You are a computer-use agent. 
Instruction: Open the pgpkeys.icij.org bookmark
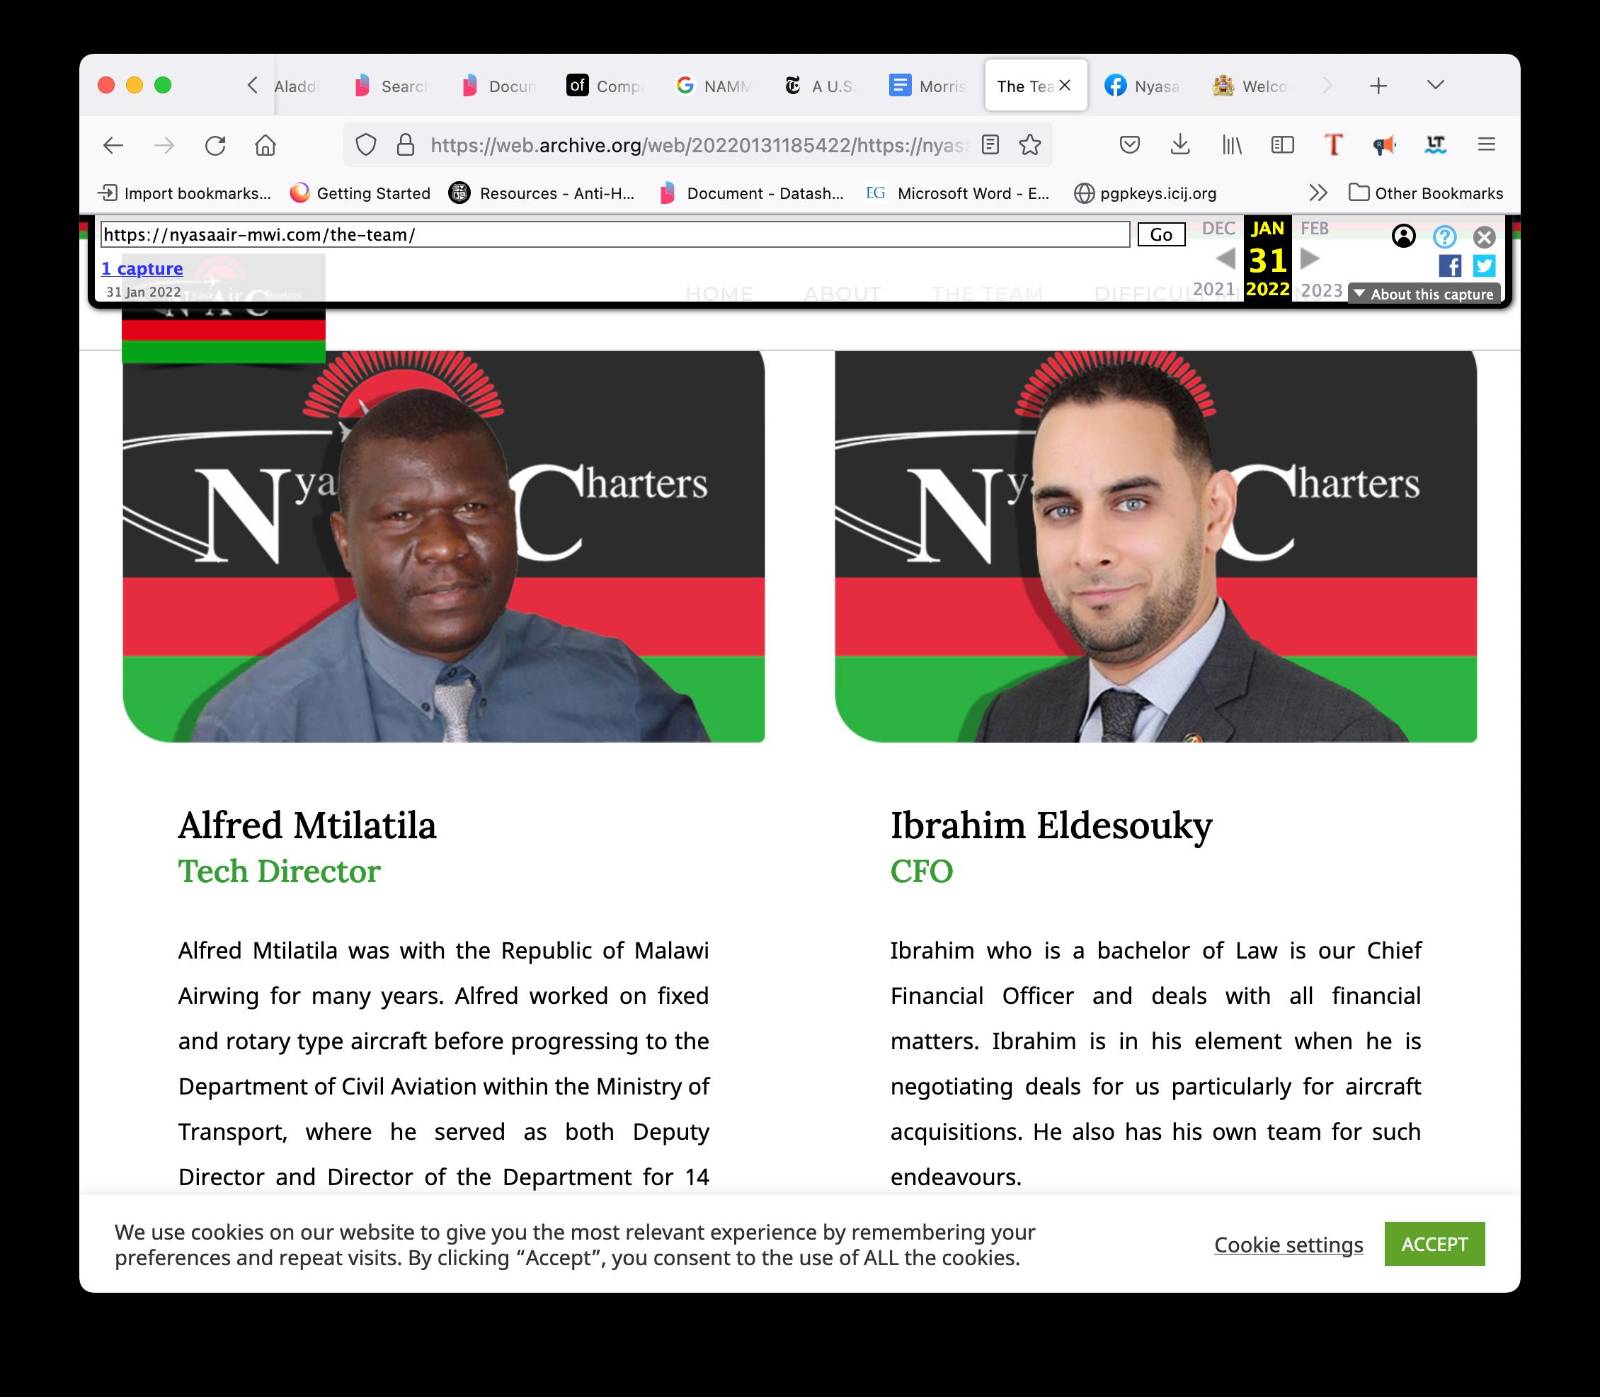click(1145, 193)
